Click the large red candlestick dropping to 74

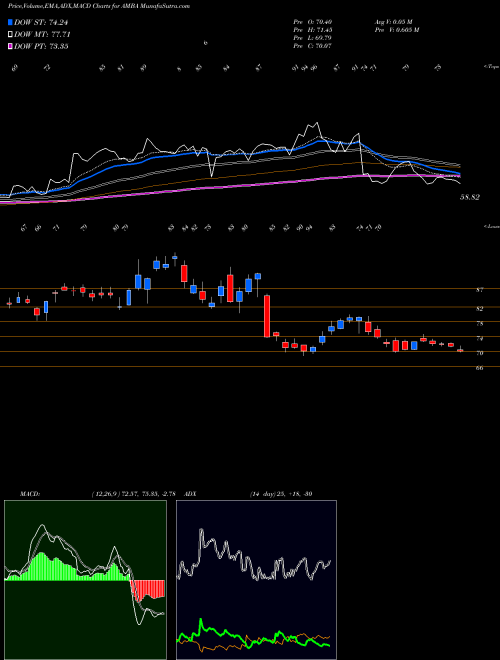point(267,316)
